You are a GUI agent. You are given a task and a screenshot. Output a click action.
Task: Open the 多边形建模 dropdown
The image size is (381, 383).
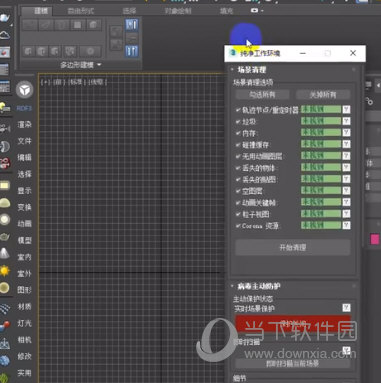point(81,65)
